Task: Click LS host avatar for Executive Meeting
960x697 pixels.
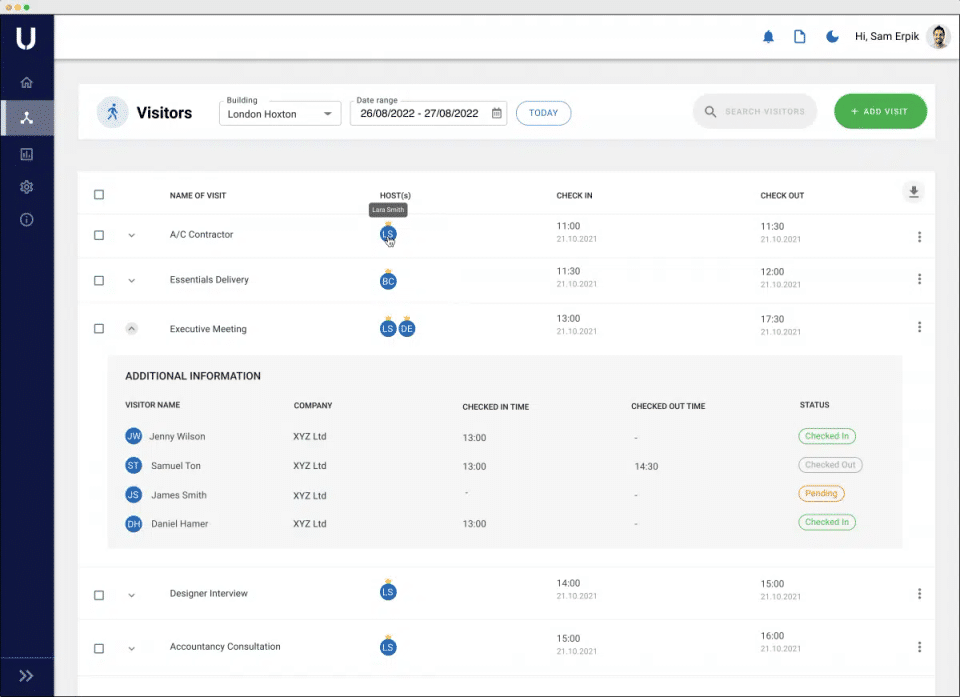Action: click(388, 329)
